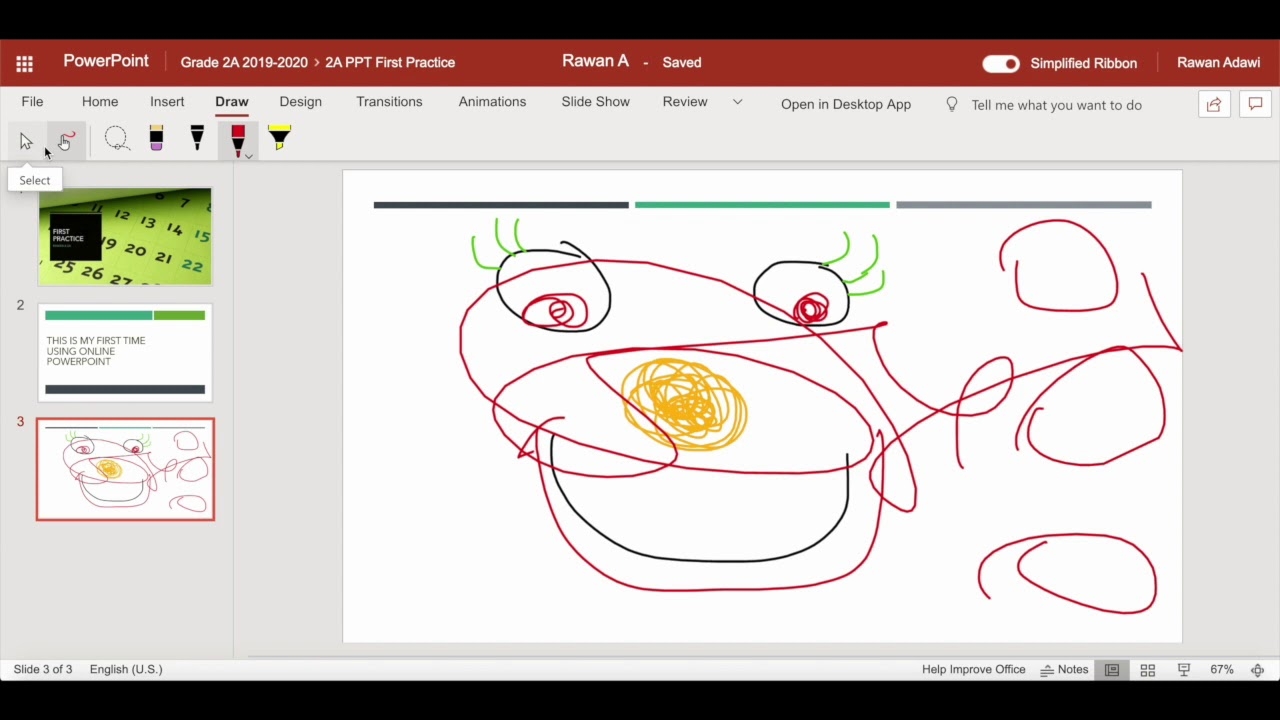Screen dimensions: 1280x720
Task: Activate the Draw with Touch tool
Action: 66,141
